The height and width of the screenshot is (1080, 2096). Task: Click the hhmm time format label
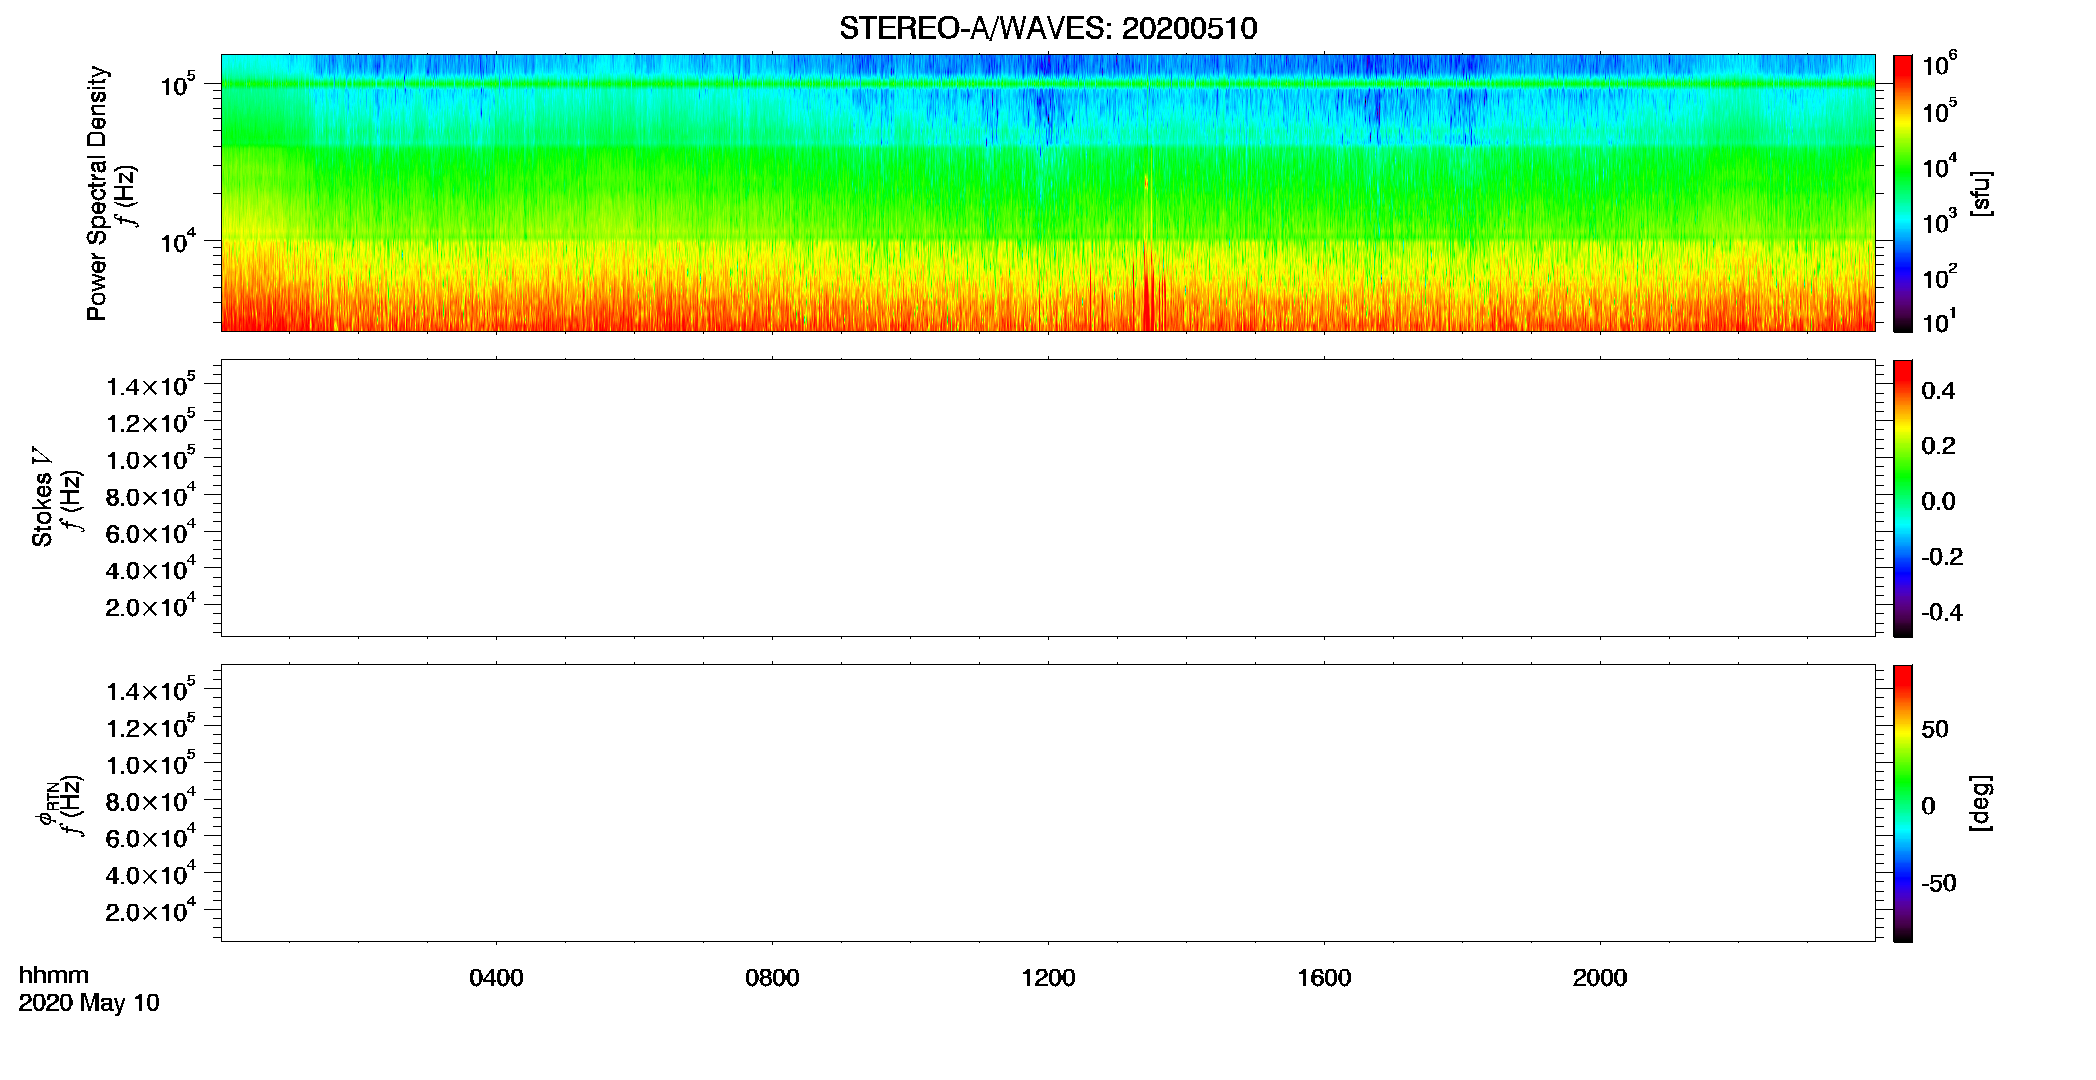click(54, 975)
